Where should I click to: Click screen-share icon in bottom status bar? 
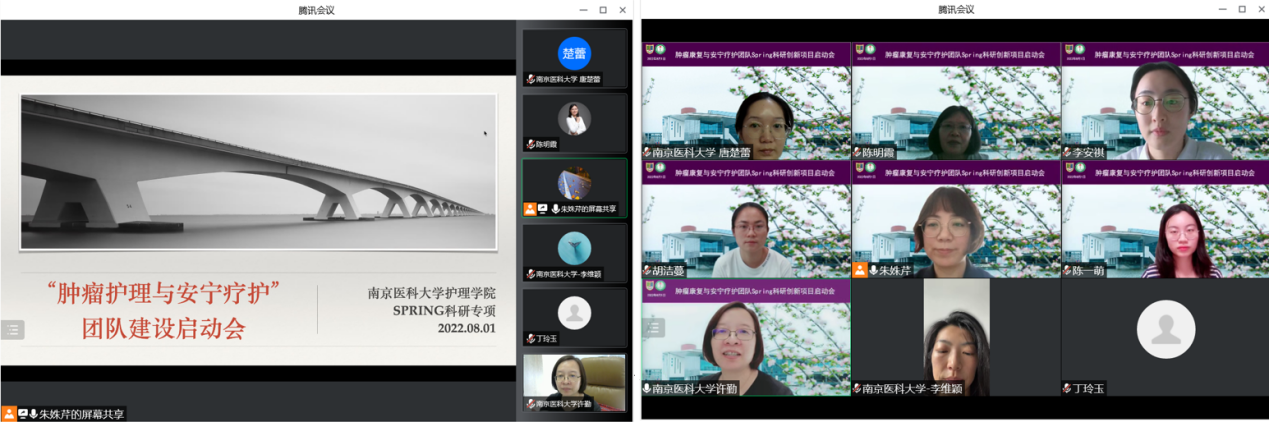pyautogui.click(x=22, y=413)
